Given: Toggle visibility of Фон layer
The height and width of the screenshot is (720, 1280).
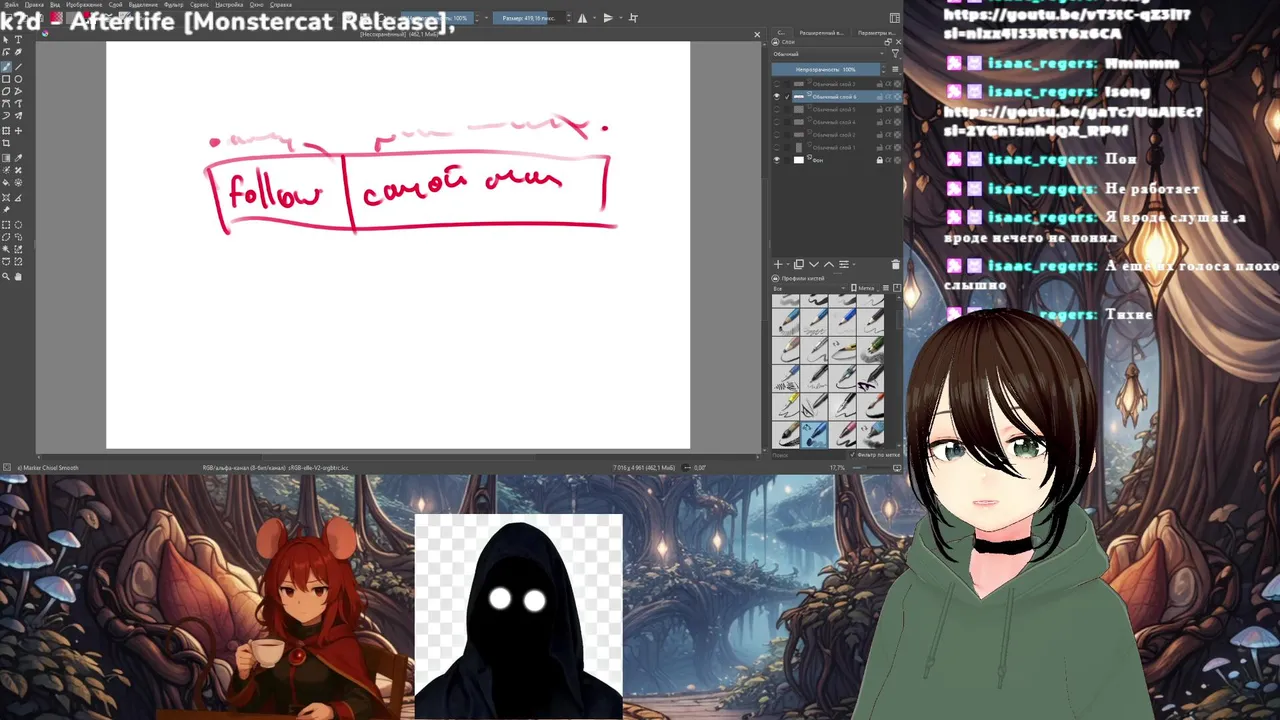Looking at the screenshot, I should [x=777, y=160].
